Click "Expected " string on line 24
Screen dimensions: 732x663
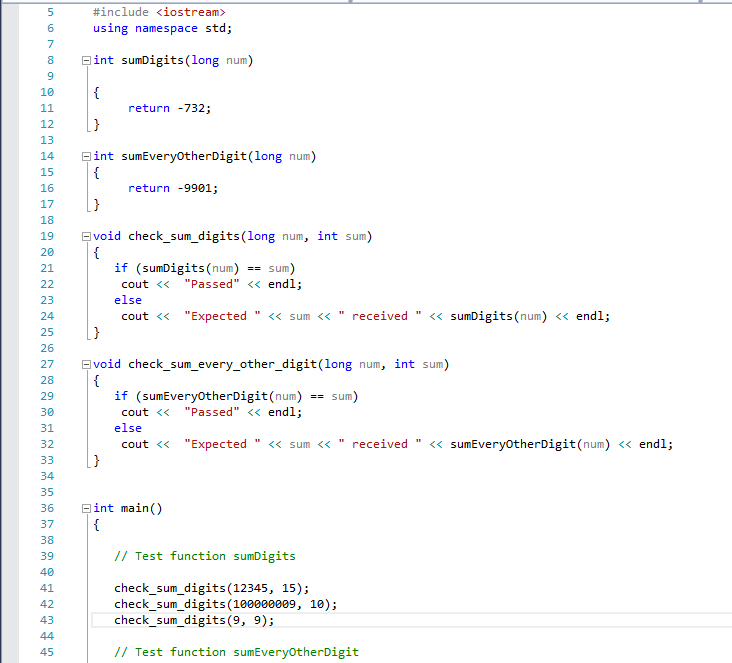[x=222, y=316]
